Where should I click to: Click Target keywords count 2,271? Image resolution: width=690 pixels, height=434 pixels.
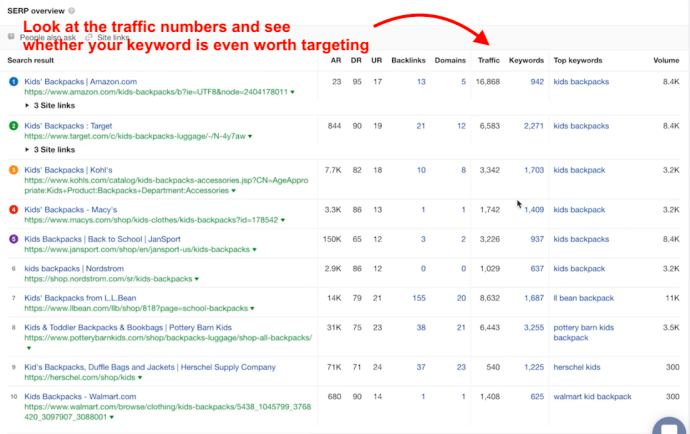(x=534, y=126)
